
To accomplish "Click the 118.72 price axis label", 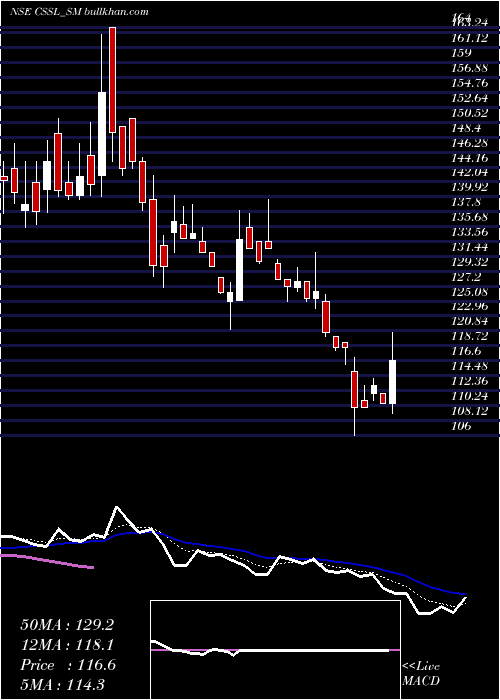I will pos(470,336).
